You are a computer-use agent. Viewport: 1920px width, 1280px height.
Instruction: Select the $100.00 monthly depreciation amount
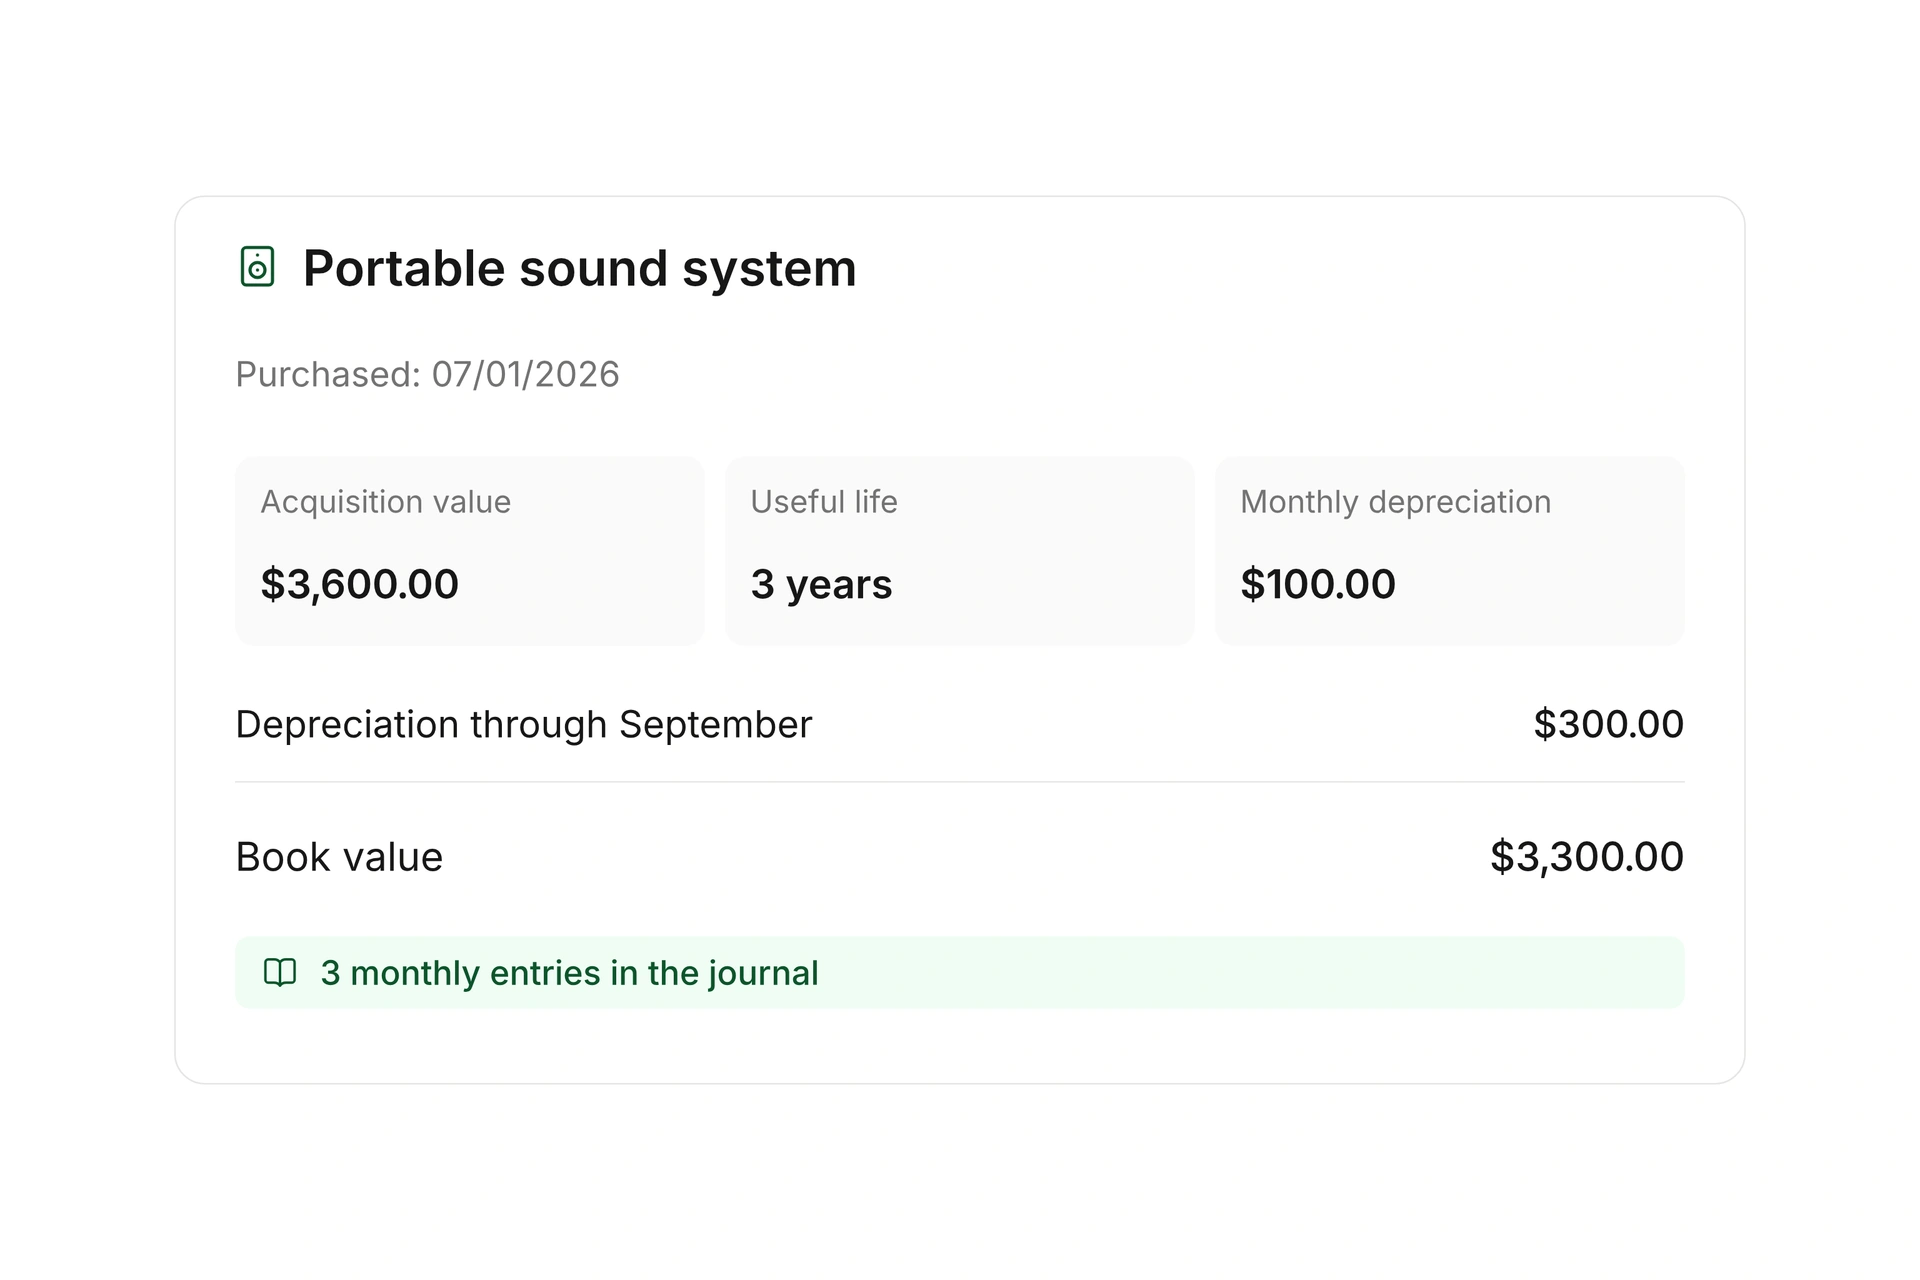pos(1317,584)
